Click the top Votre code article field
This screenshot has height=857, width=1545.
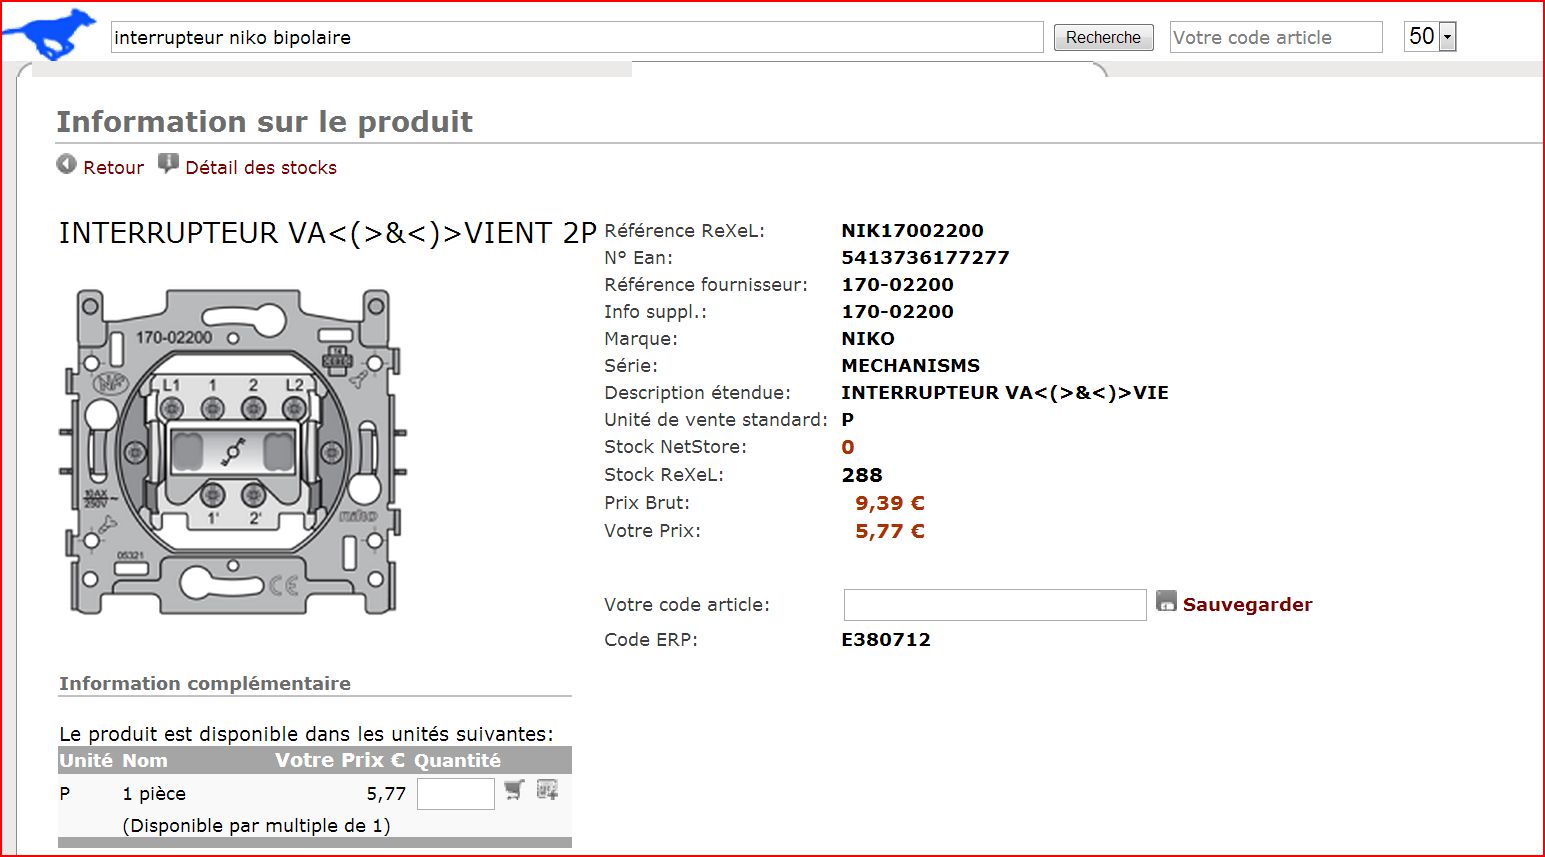point(1275,38)
